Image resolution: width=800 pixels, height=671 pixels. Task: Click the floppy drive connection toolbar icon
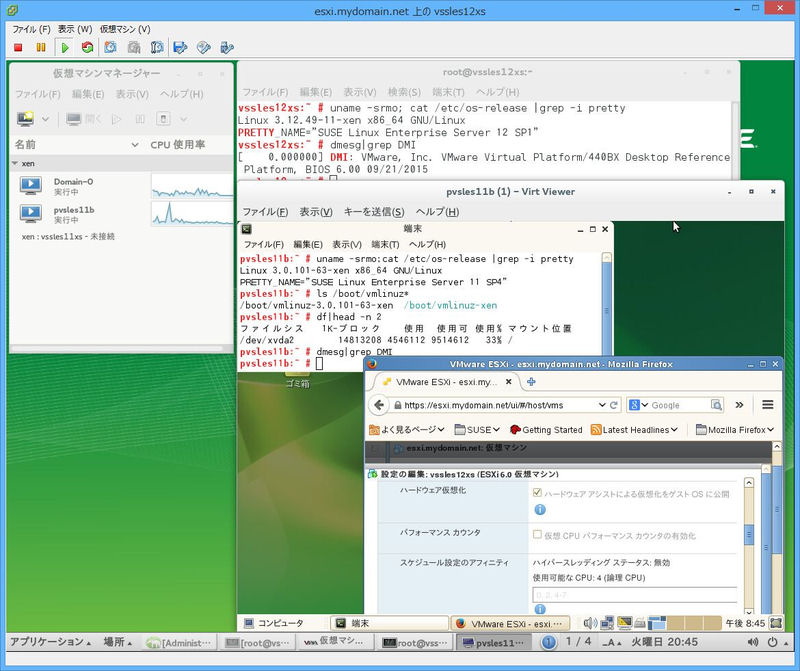pyautogui.click(x=180, y=47)
